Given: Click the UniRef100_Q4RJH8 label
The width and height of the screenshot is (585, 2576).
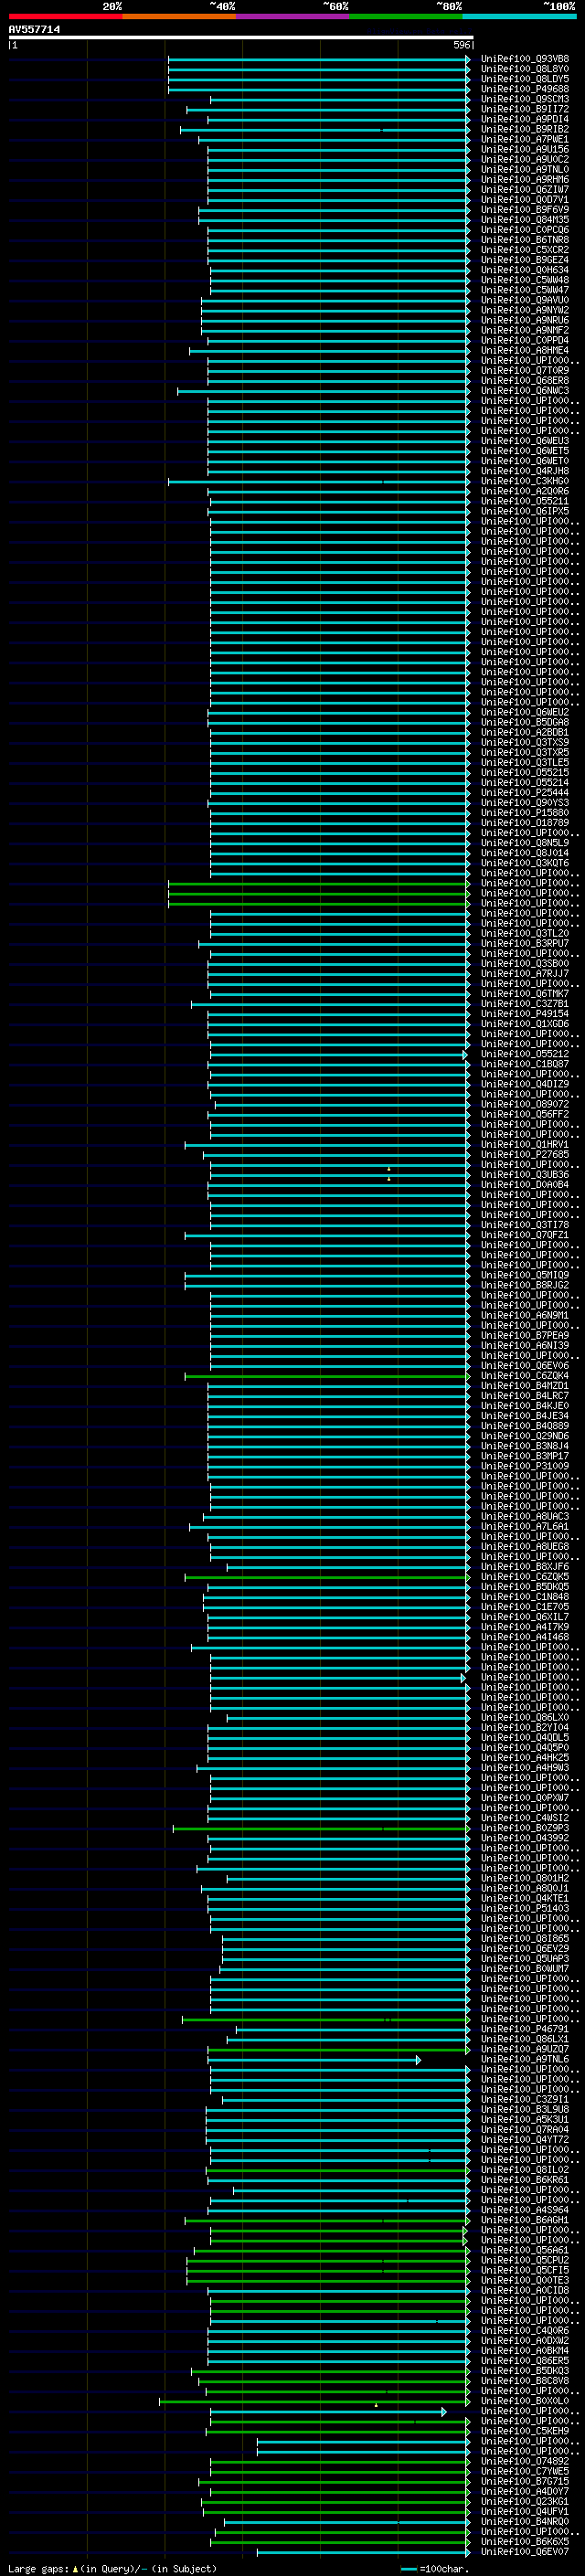Looking at the screenshot, I should (525, 471).
